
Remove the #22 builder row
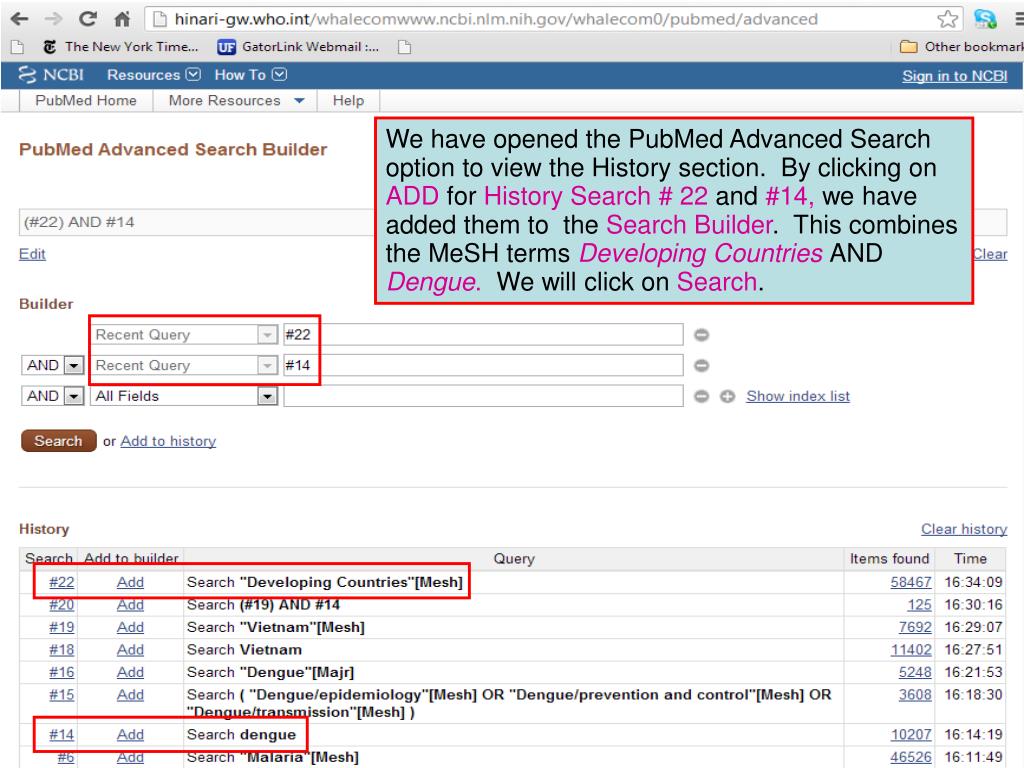pos(701,335)
